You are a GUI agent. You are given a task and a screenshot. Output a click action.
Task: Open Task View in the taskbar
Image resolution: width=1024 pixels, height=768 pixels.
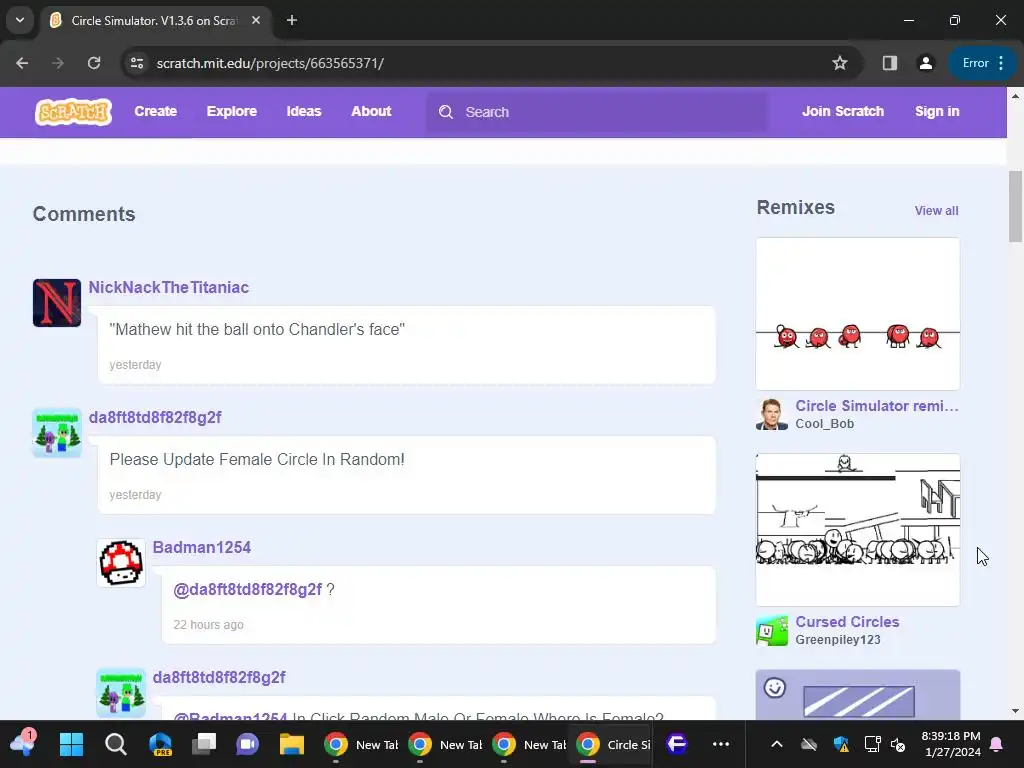pos(204,744)
